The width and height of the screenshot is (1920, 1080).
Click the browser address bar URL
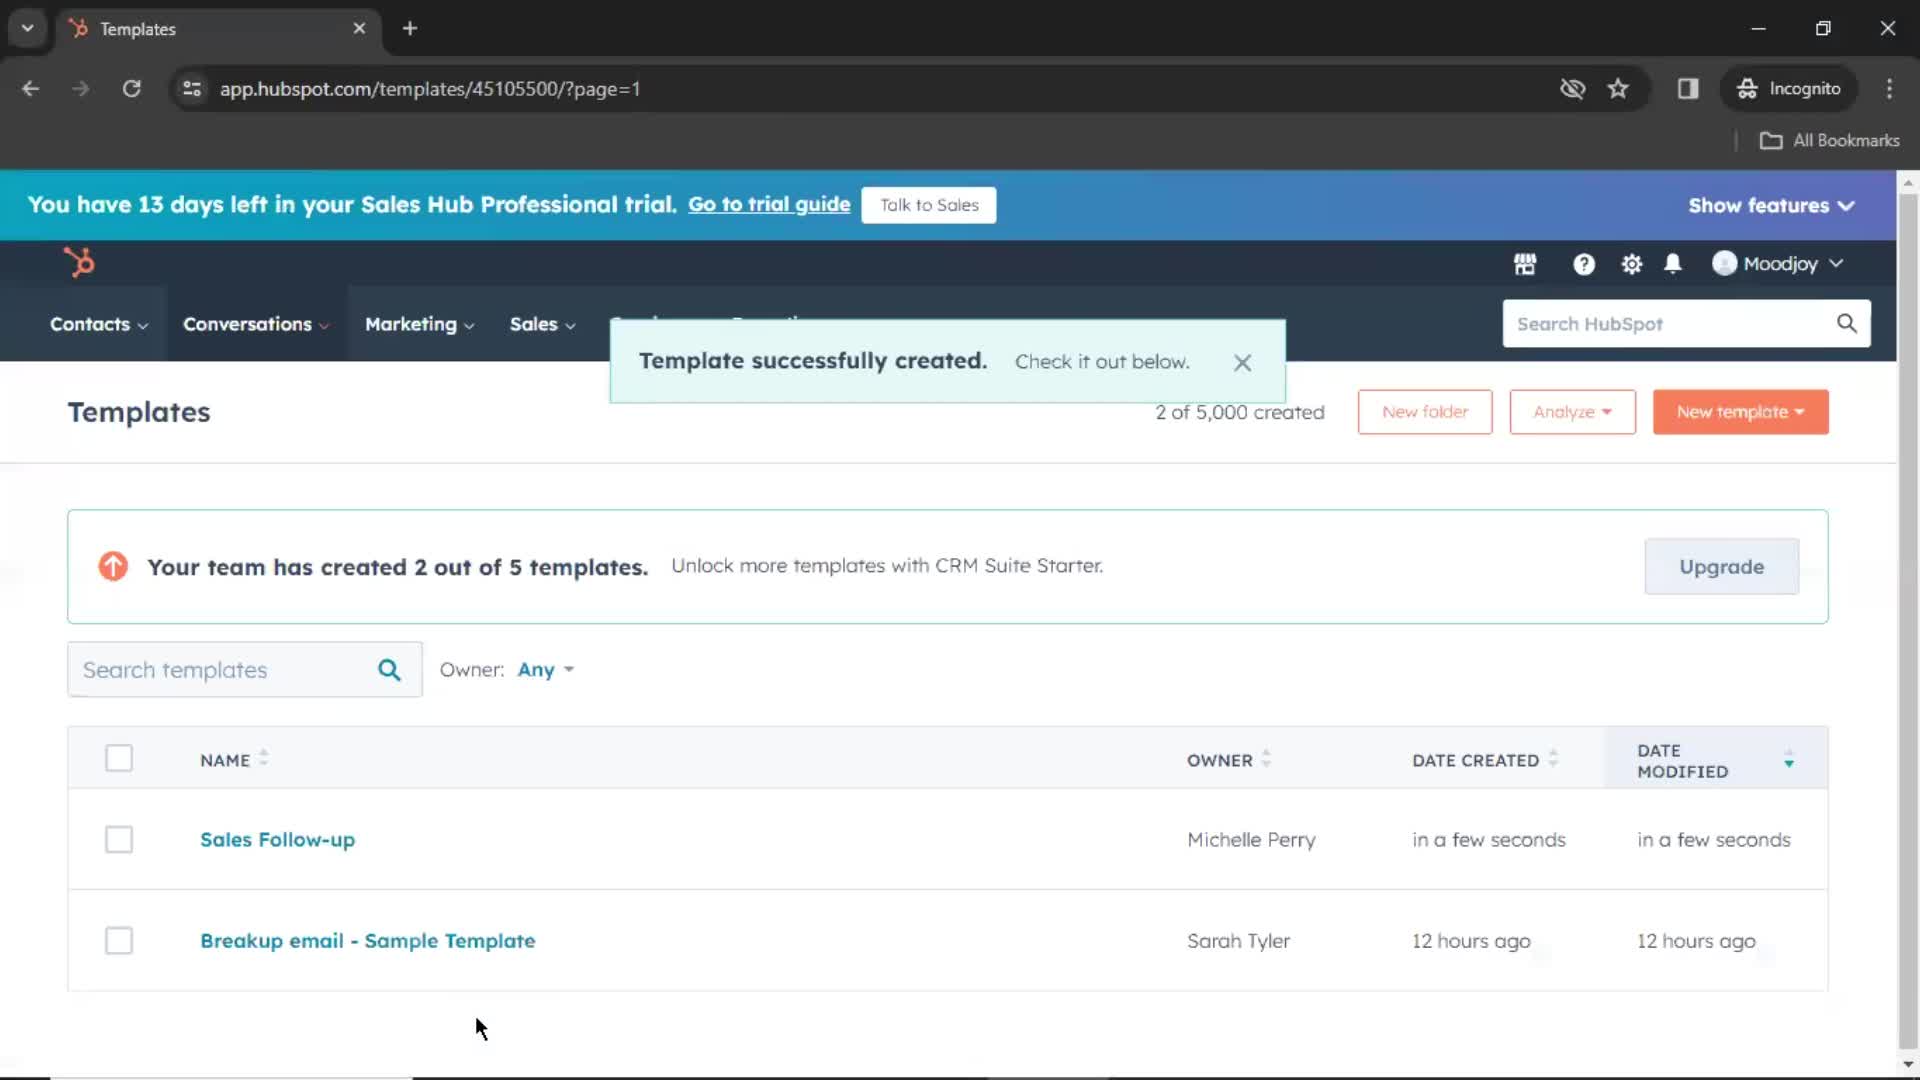click(x=430, y=89)
